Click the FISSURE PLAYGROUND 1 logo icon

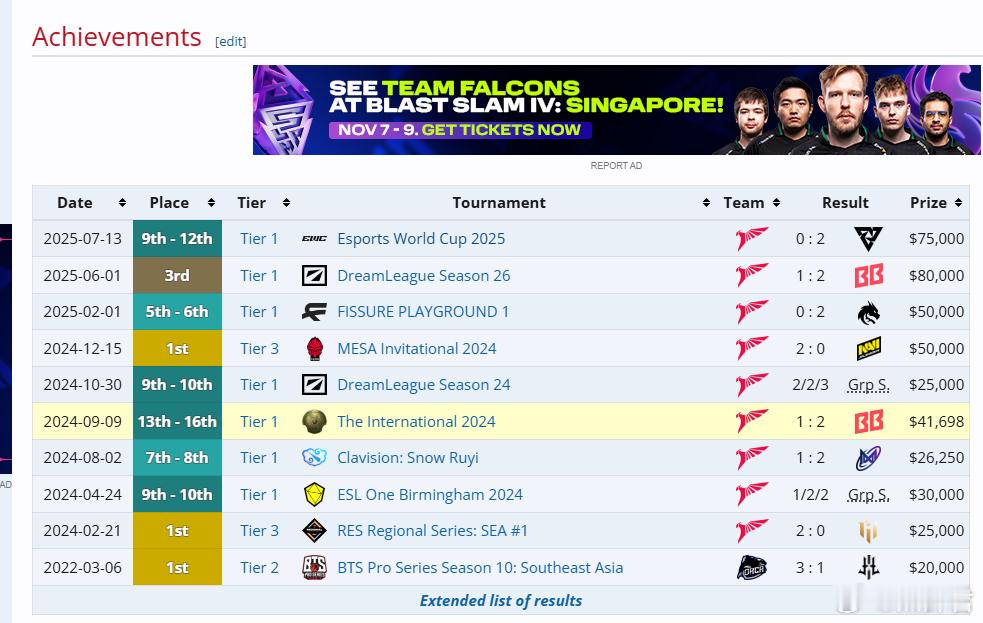(314, 312)
